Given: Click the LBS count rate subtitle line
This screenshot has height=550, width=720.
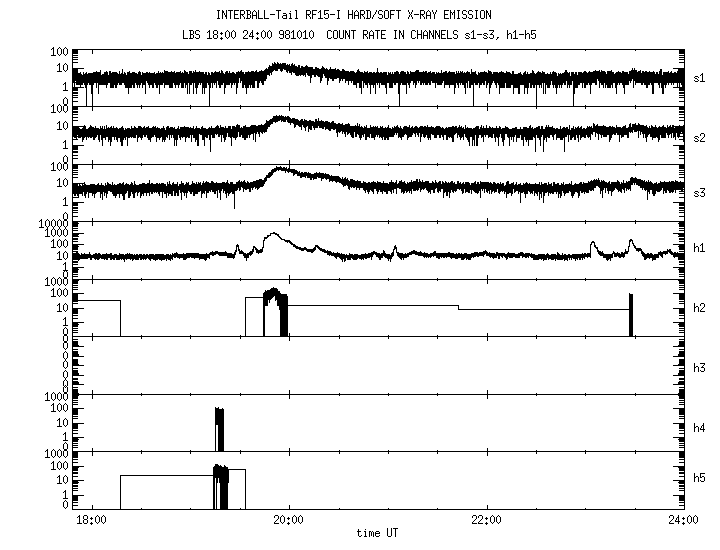Looking at the screenshot, I should tap(360, 35).
